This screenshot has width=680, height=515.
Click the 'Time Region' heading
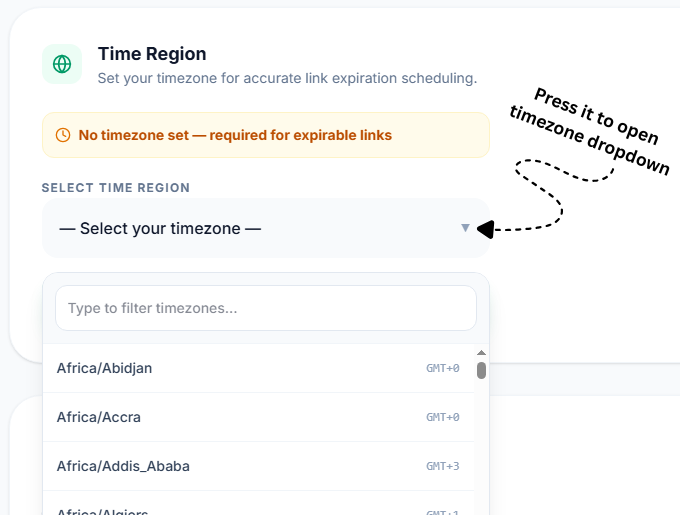pyautogui.click(x=152, y=54)
